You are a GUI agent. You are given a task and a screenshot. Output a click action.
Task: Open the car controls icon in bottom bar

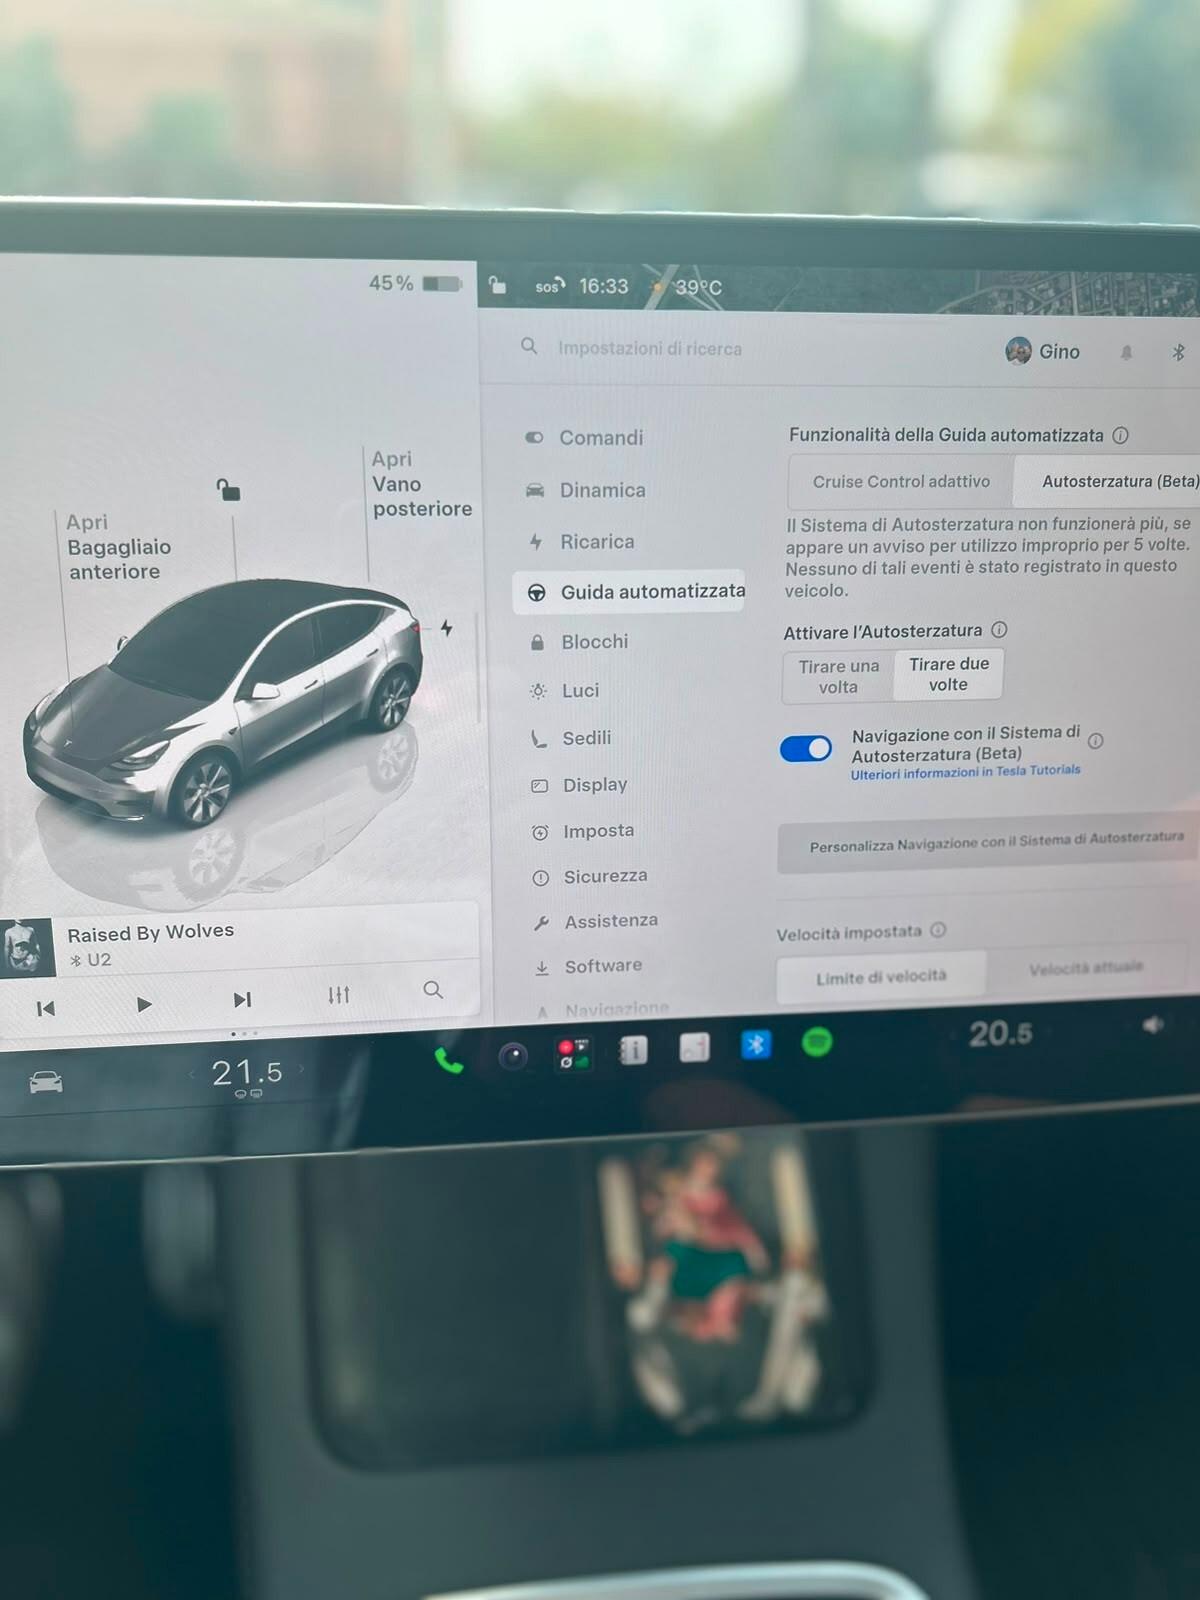coord(46,1082)
